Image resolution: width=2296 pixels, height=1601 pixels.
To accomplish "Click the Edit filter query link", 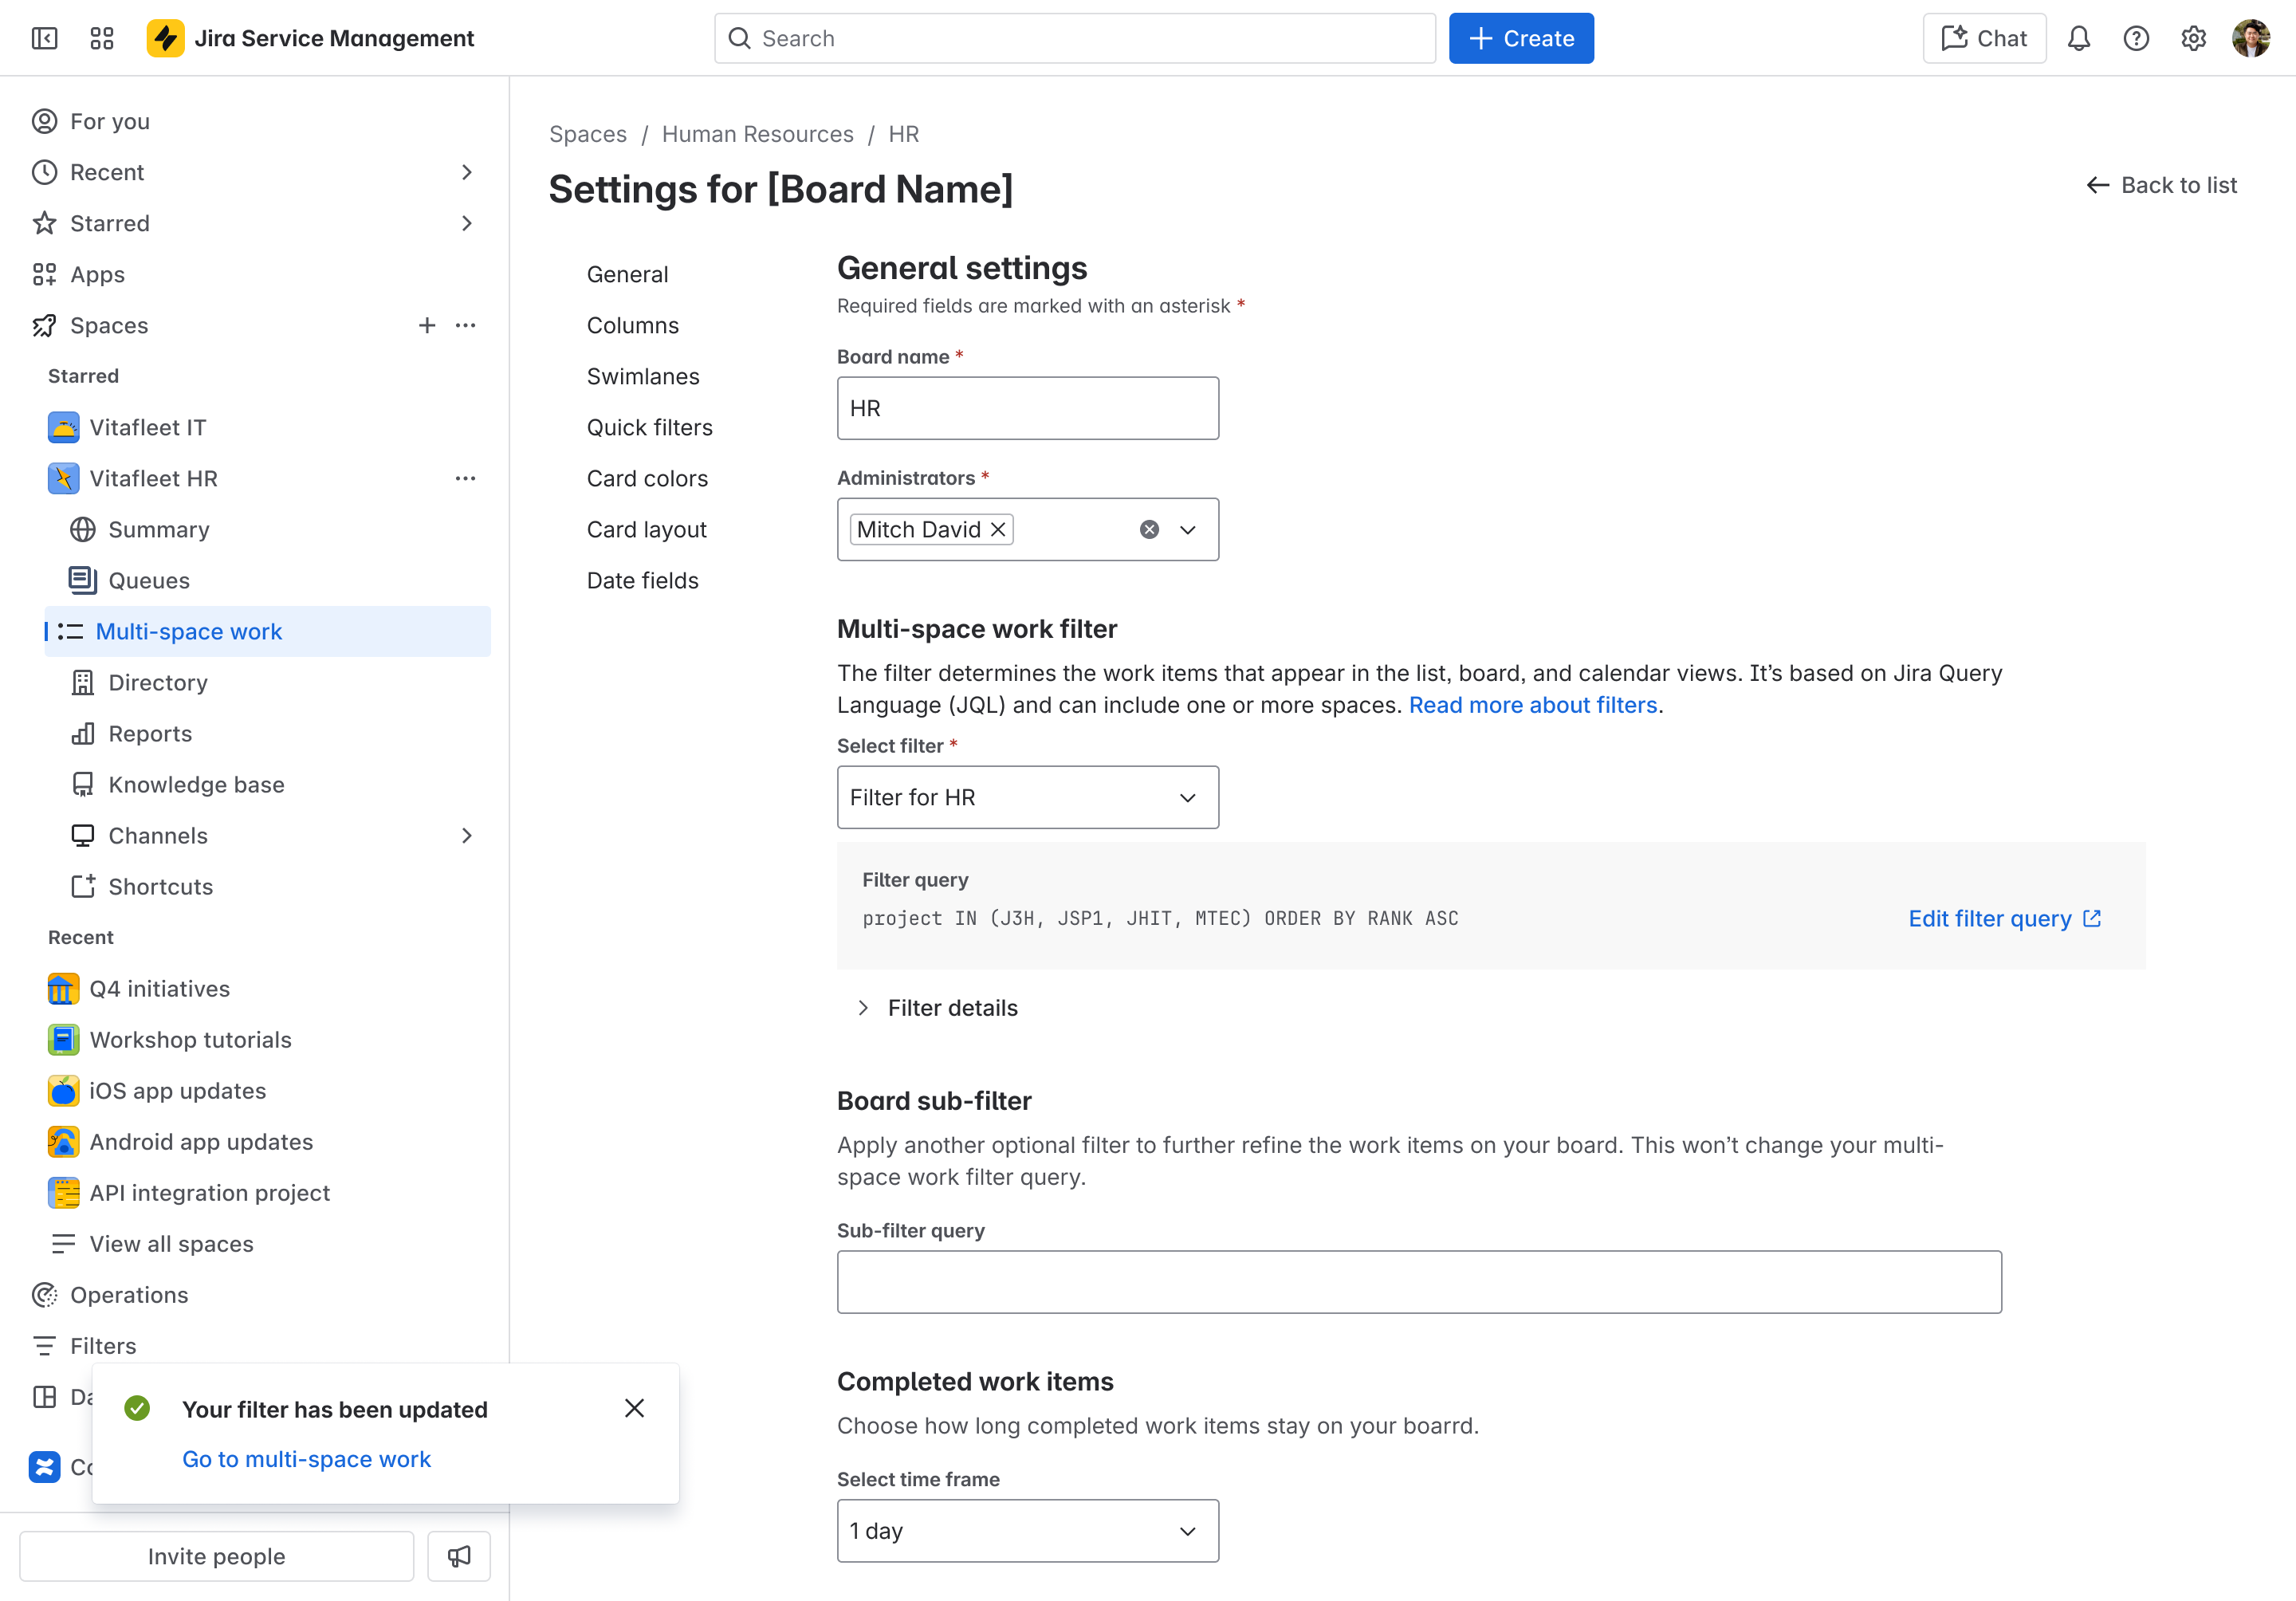I will coord(2005,918).
